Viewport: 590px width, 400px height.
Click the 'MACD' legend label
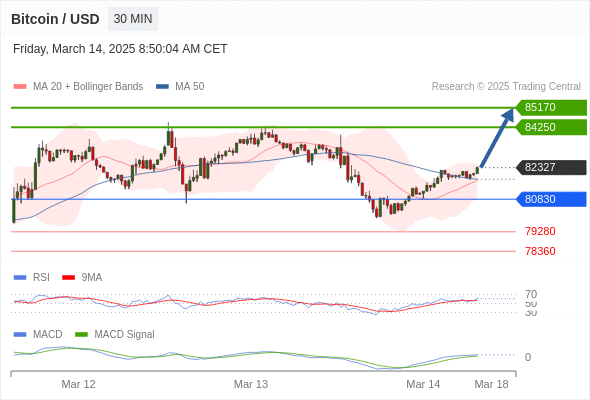point(48,335)
